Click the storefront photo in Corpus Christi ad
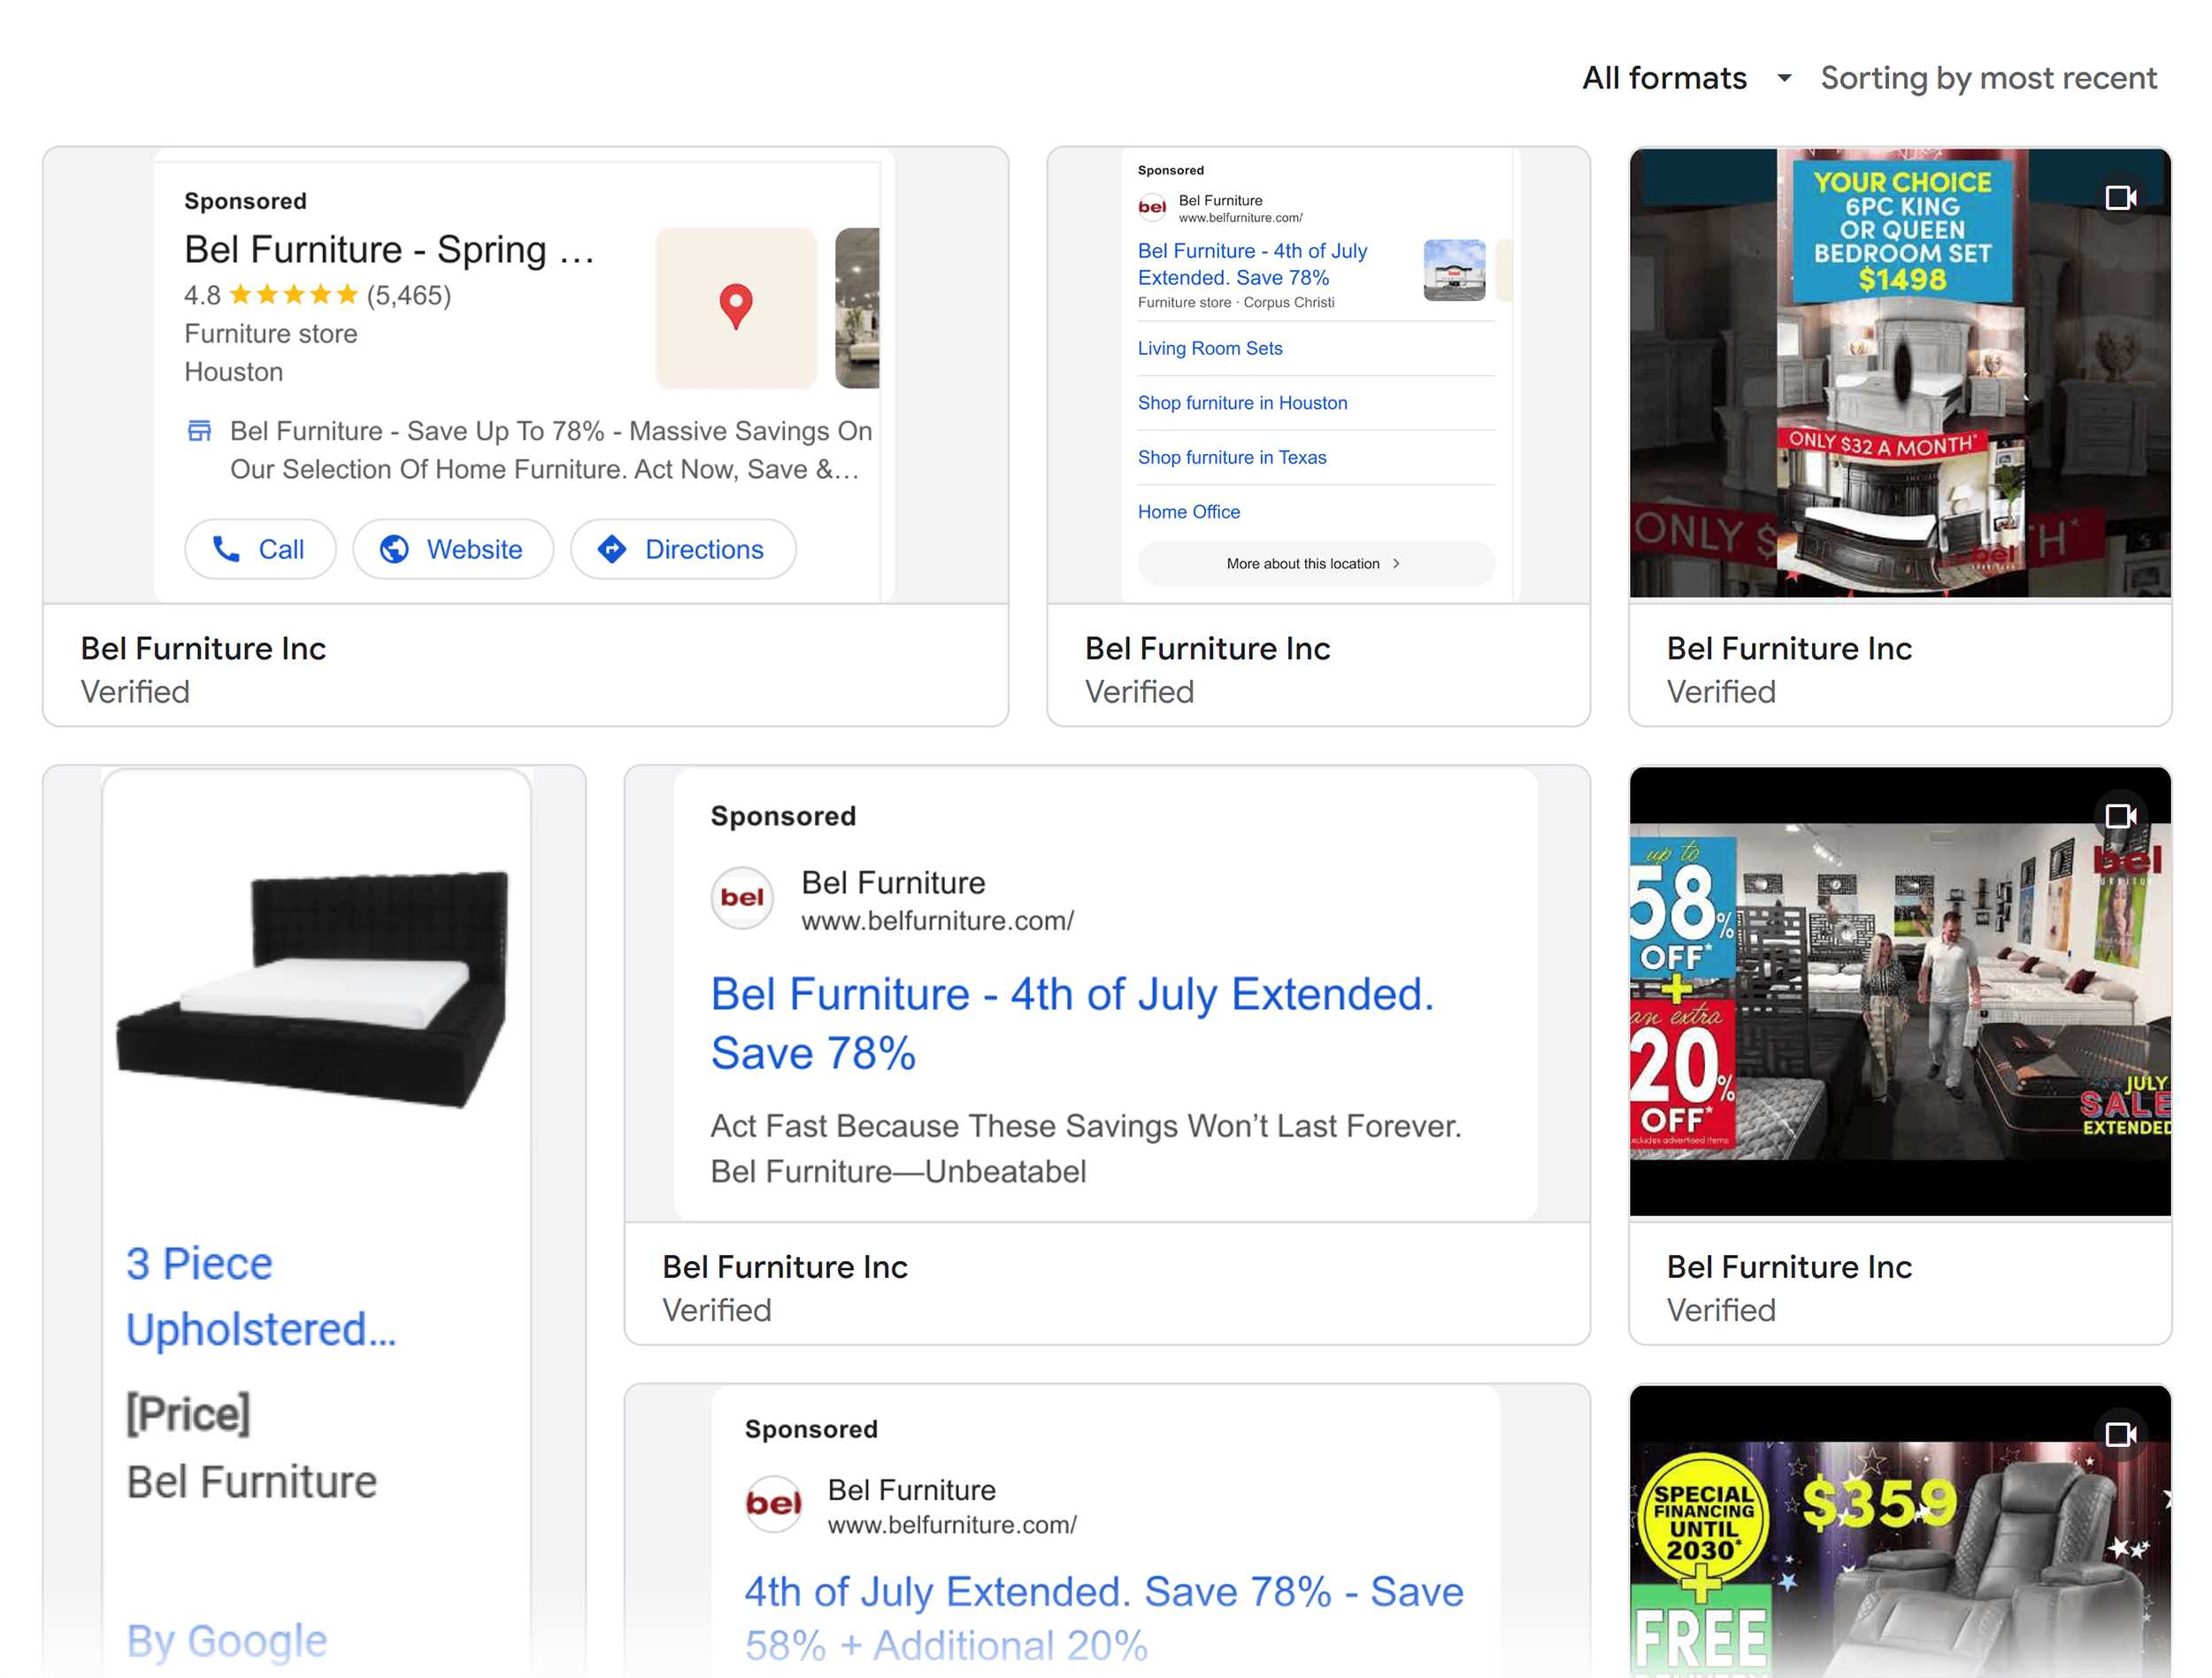Screen dimensions: 2212x1678 click(x=1454, y=270)
